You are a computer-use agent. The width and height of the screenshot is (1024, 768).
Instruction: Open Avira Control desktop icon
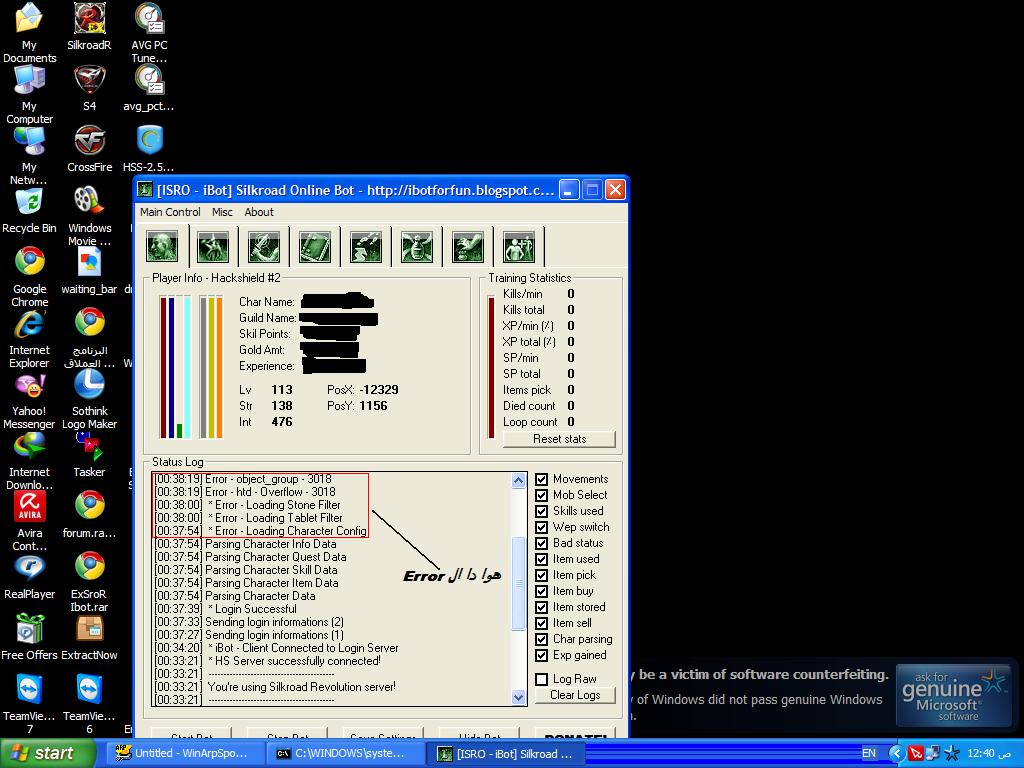tap(29, 520)
